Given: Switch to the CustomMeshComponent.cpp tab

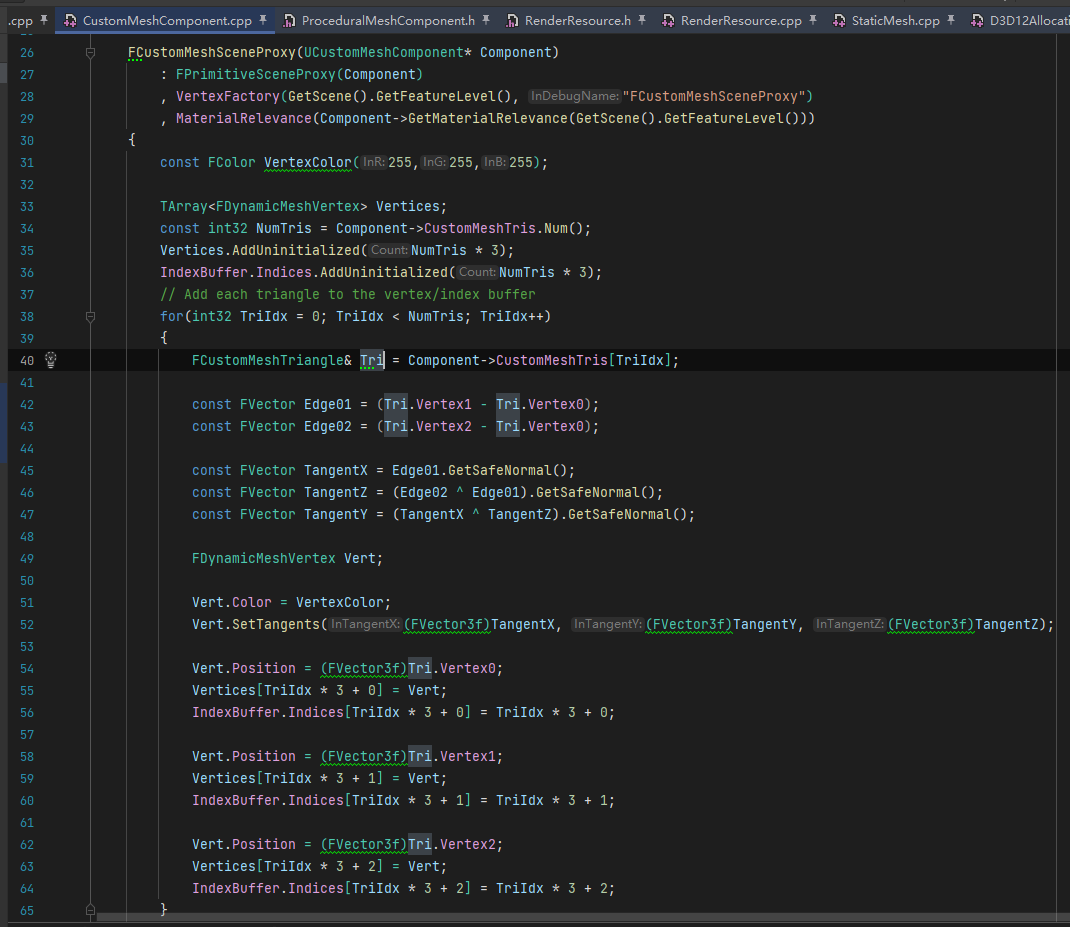Looking at the screenshot, I should pyautogui.click(x=165, y=20).
